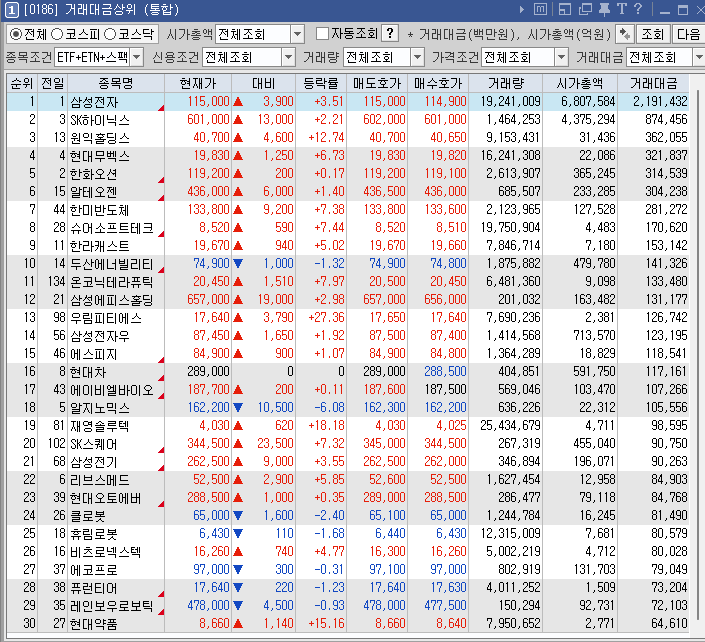
Task: Select the 삼성전자우 stock name
Action: click(x=99, y=335)
